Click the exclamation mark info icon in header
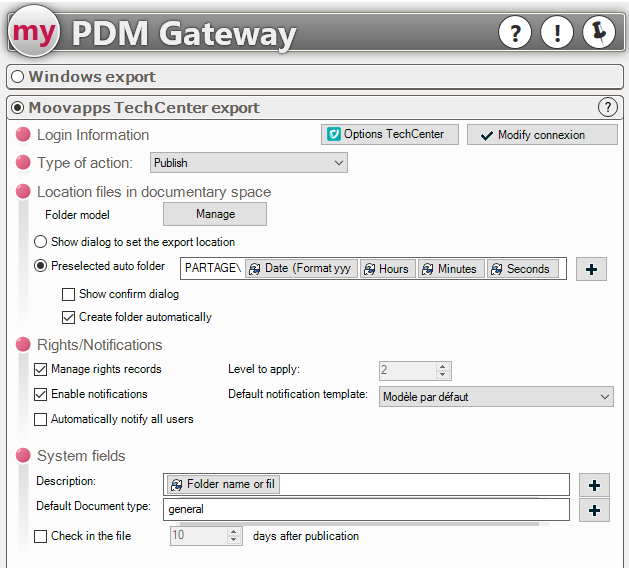 click(x=557, y=33)
